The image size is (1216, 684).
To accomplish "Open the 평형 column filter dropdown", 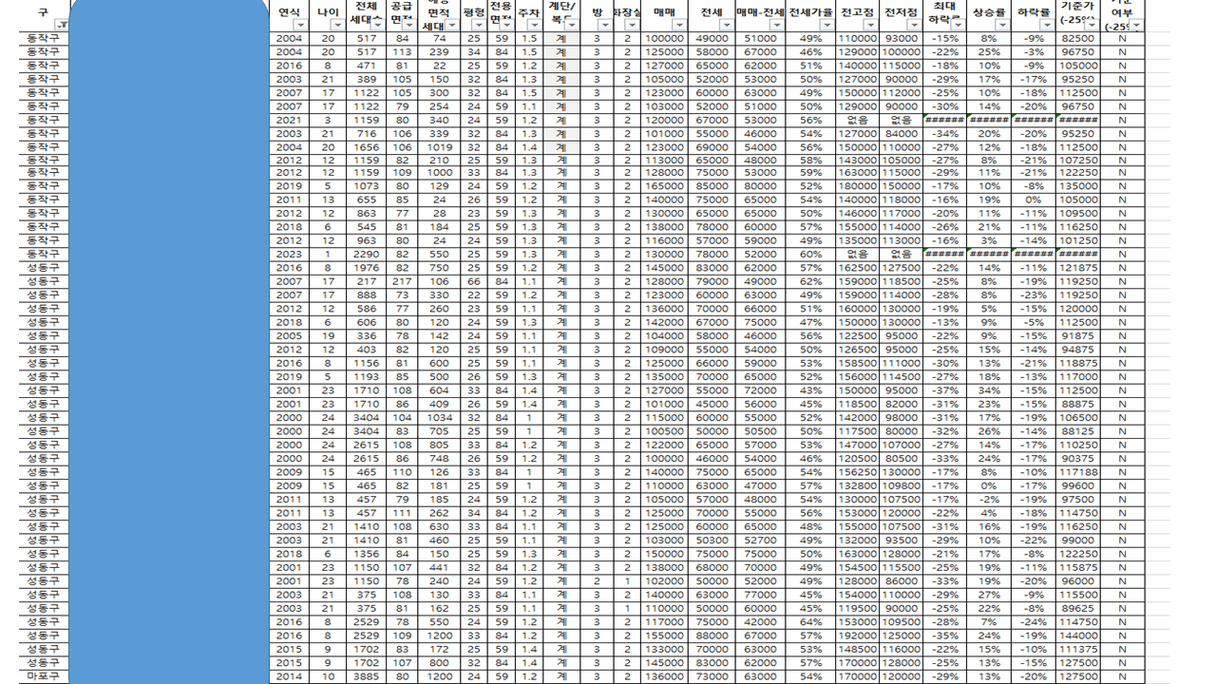I will [x=477, y=25].
